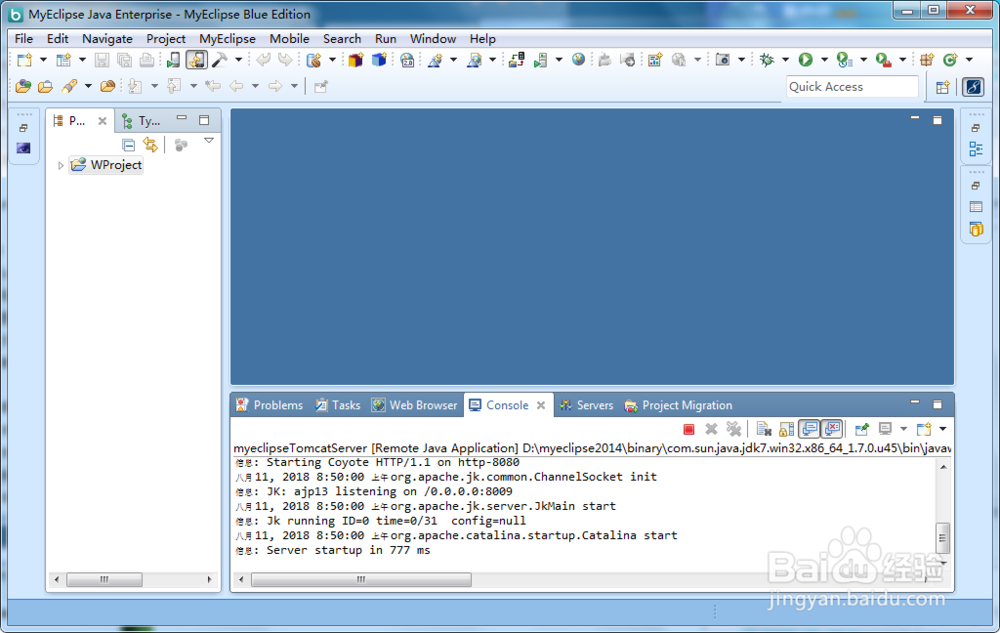Screen dimensions: 1000x633
Task: Click the red Terminate button in Console
Action: (689, 429)
